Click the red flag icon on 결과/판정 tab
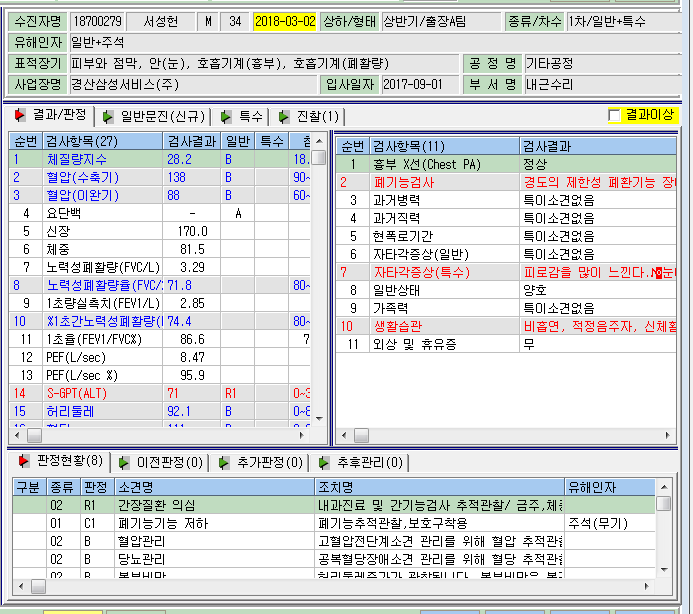693x614 pixels. coord(19,115)
